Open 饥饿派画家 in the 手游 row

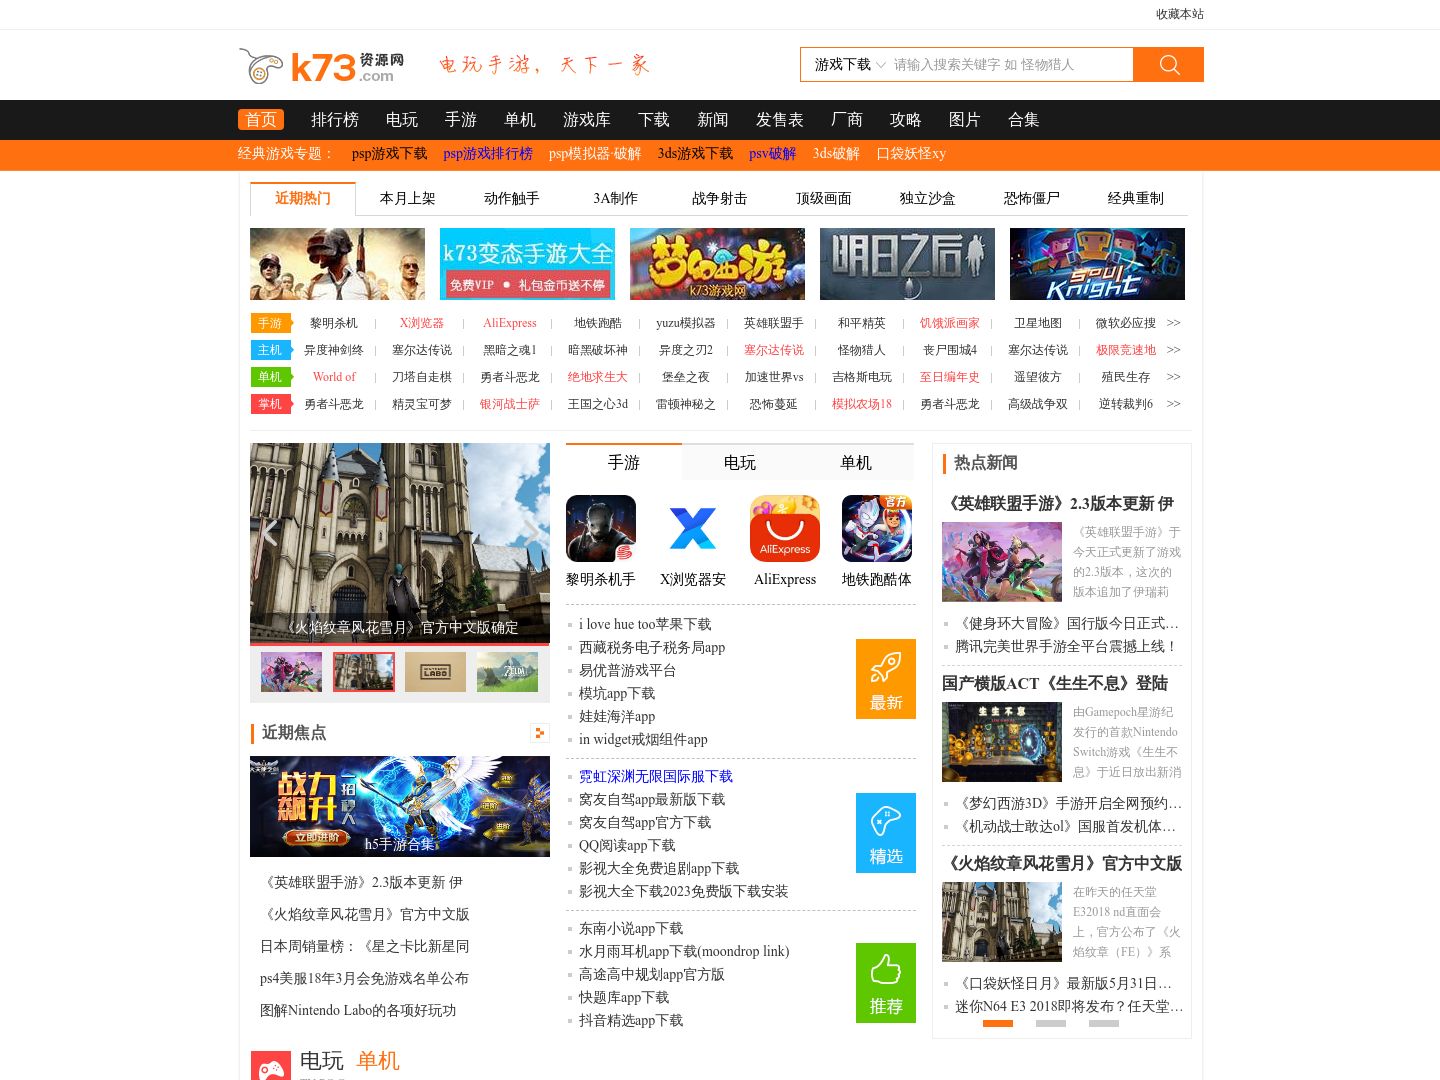tap(950, 323)
